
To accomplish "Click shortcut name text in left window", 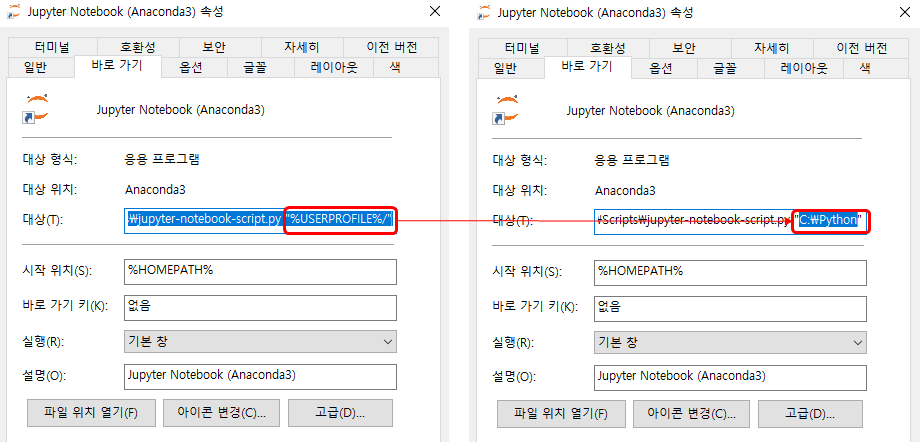I will tap(180, 110).
